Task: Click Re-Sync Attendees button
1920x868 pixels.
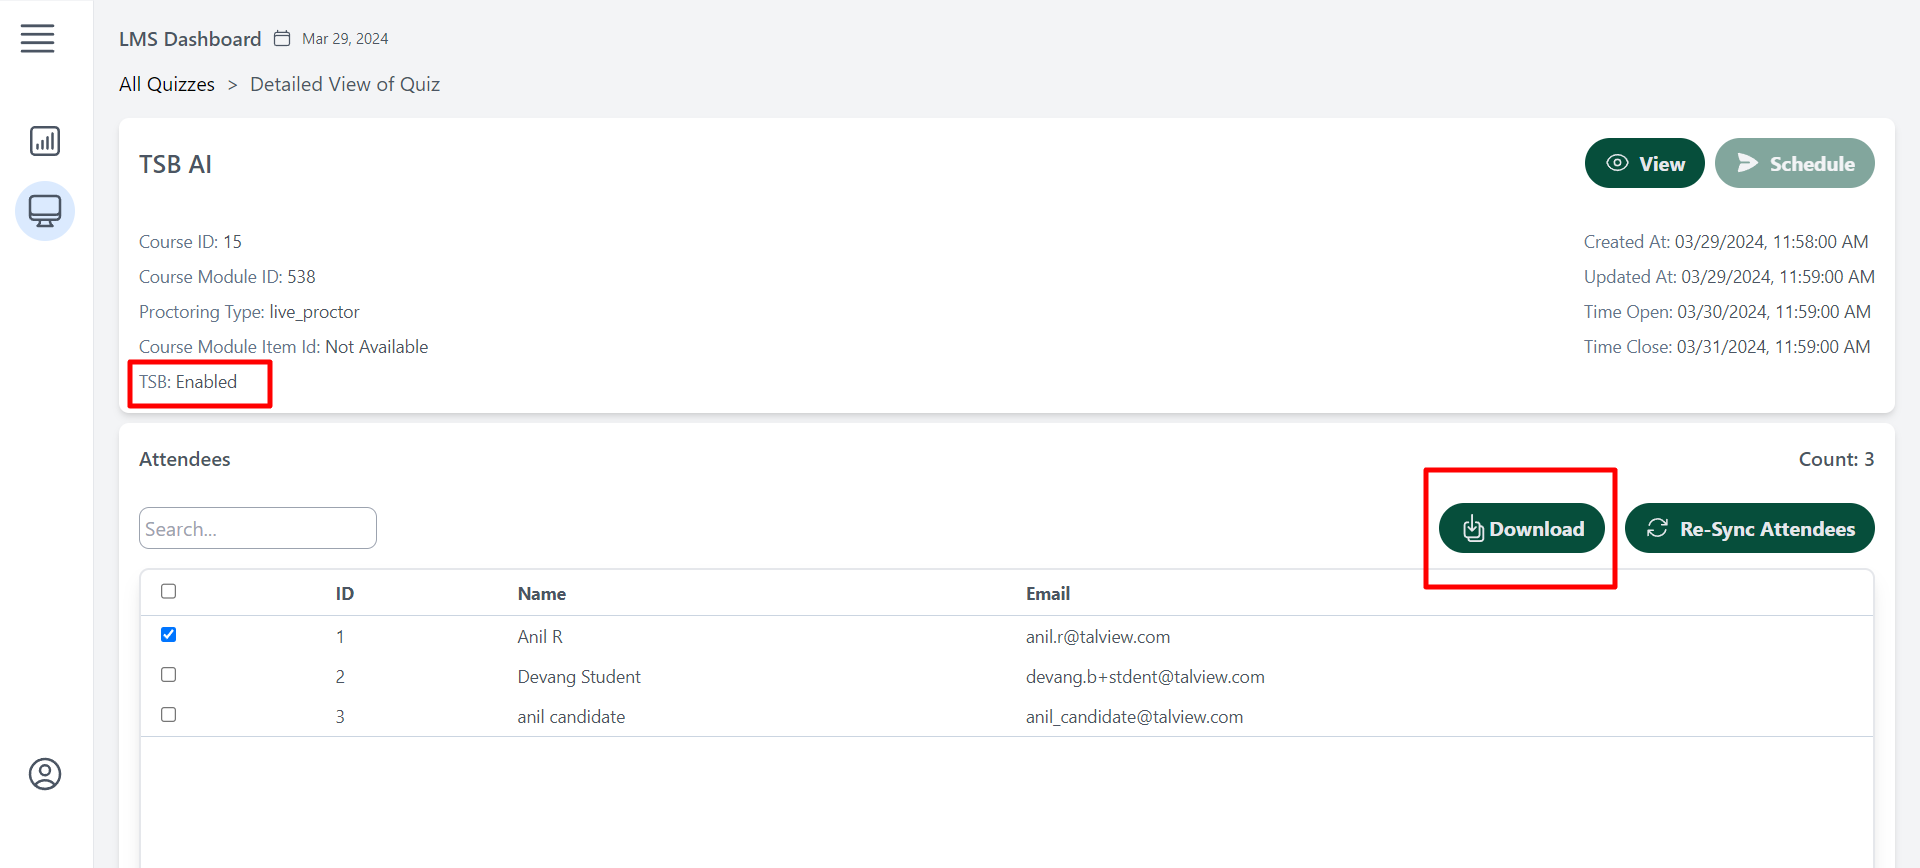Action: pos(1750,528)
